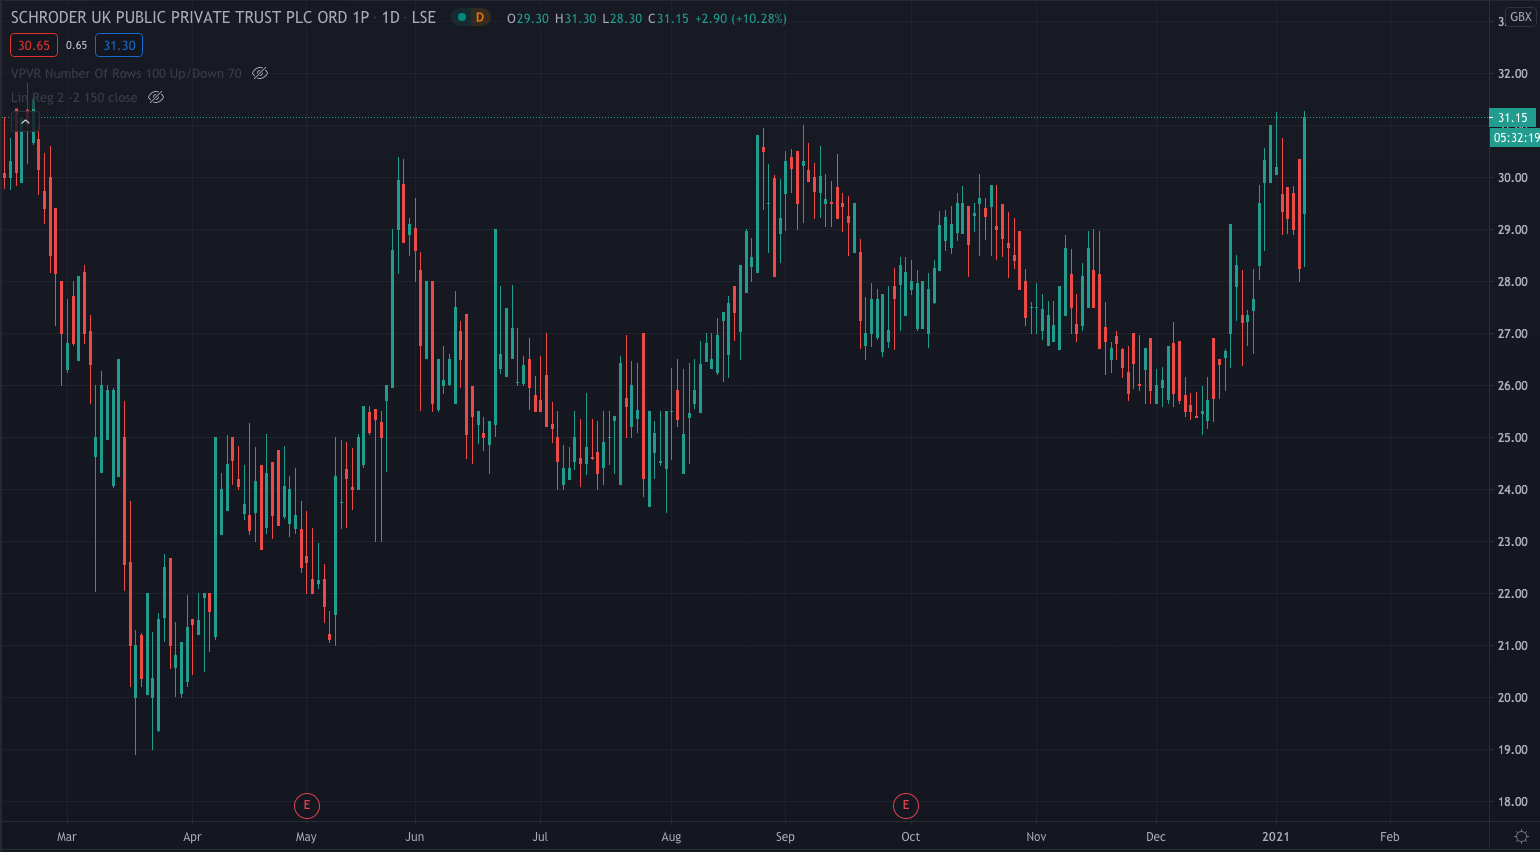Screen dimensions: 1540x852
Task: Toggle visibility of the Lin Reg indicator
Action: point(156,97)
